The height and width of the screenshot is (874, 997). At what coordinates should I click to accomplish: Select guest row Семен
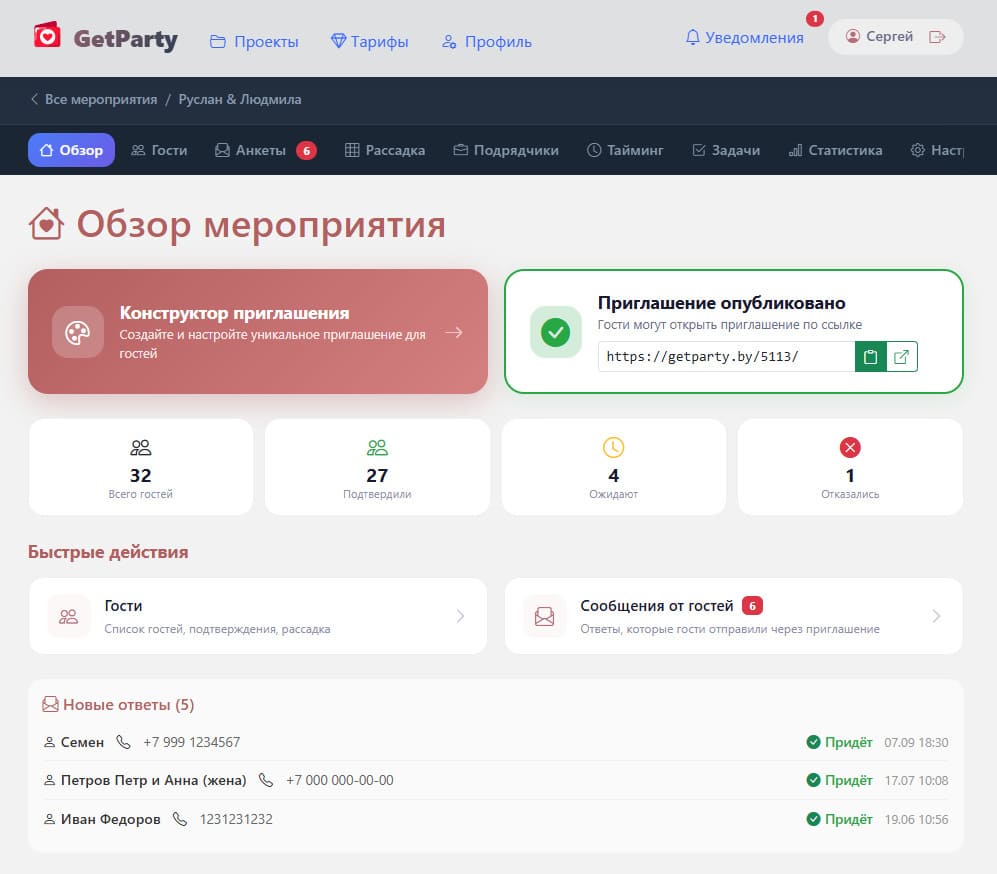[x=495, y=742]
